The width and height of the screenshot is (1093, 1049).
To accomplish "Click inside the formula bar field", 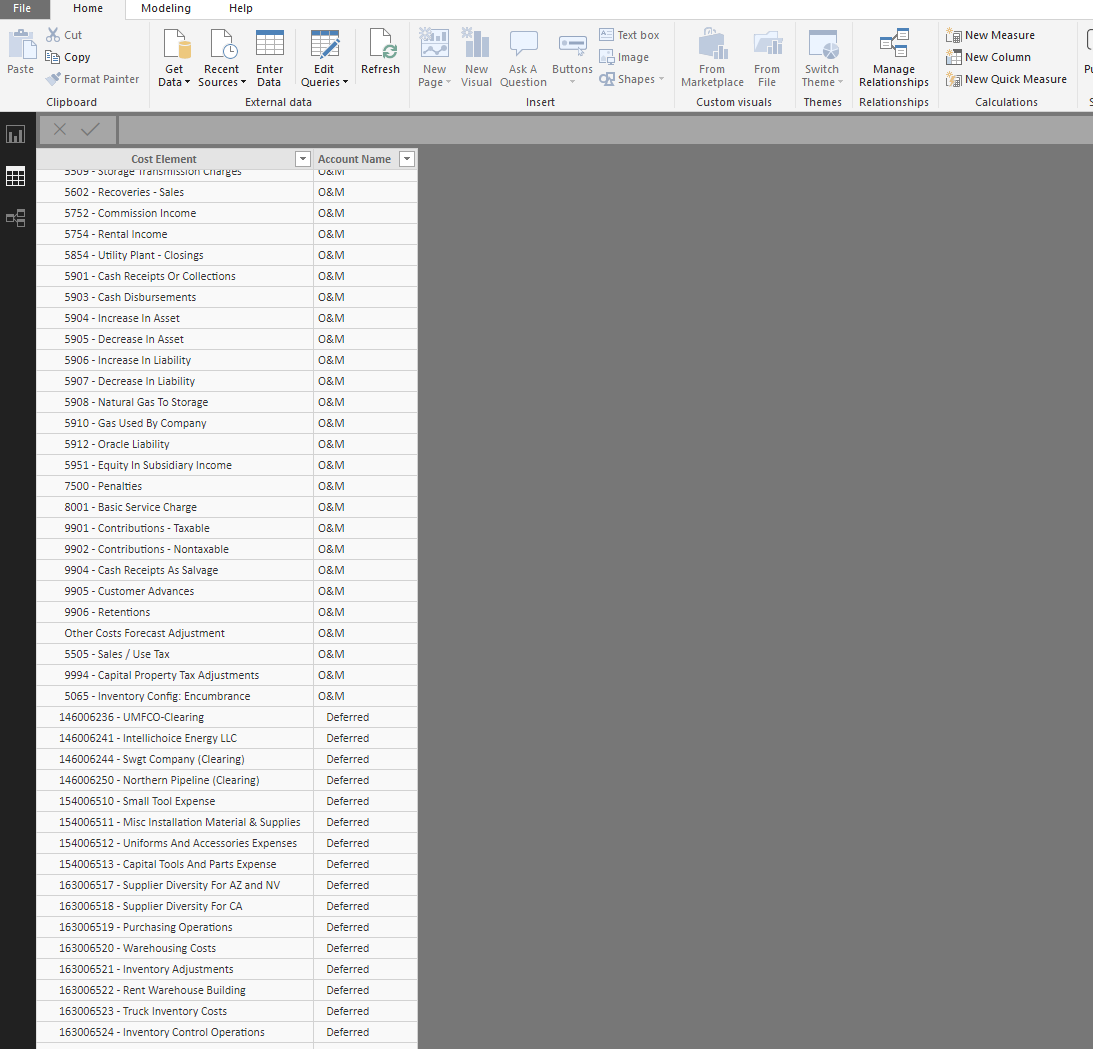I will (605, 130).
